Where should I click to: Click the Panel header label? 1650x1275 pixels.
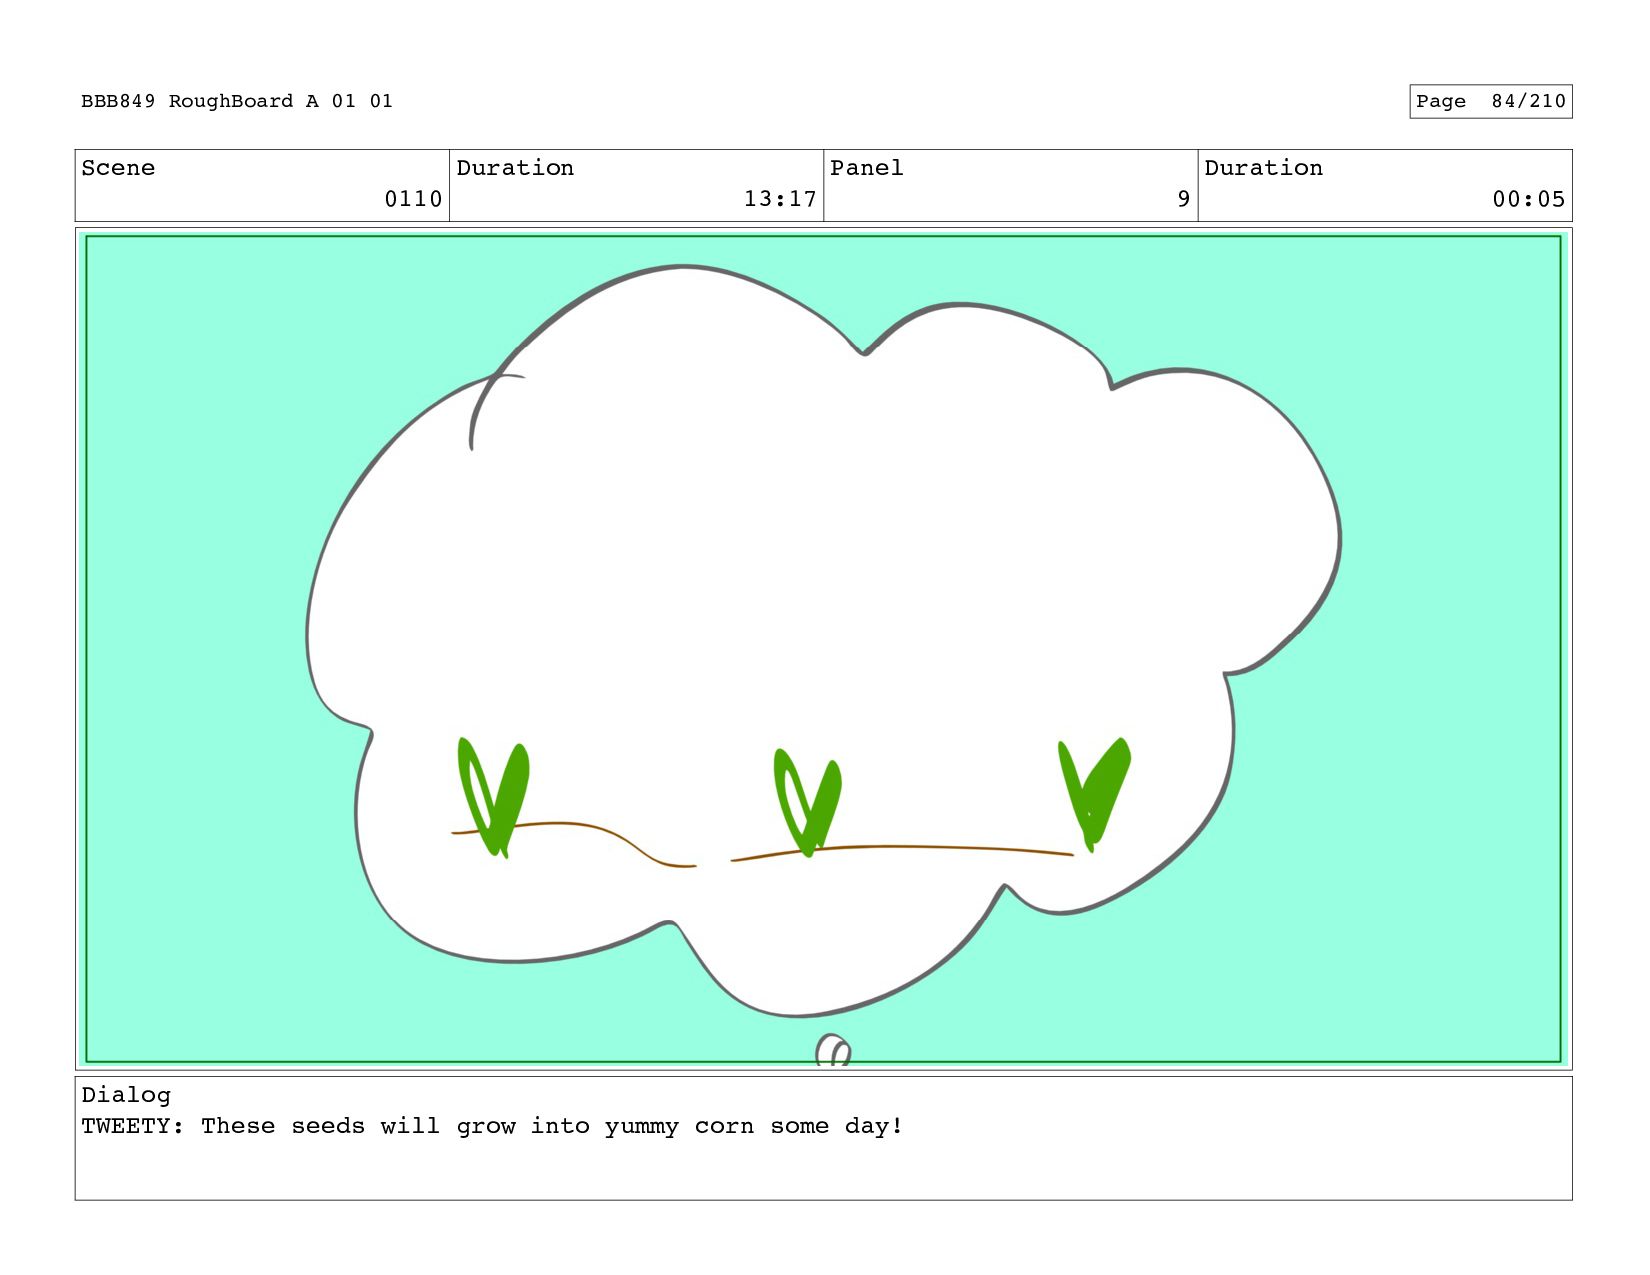click(x=866, y=168)
